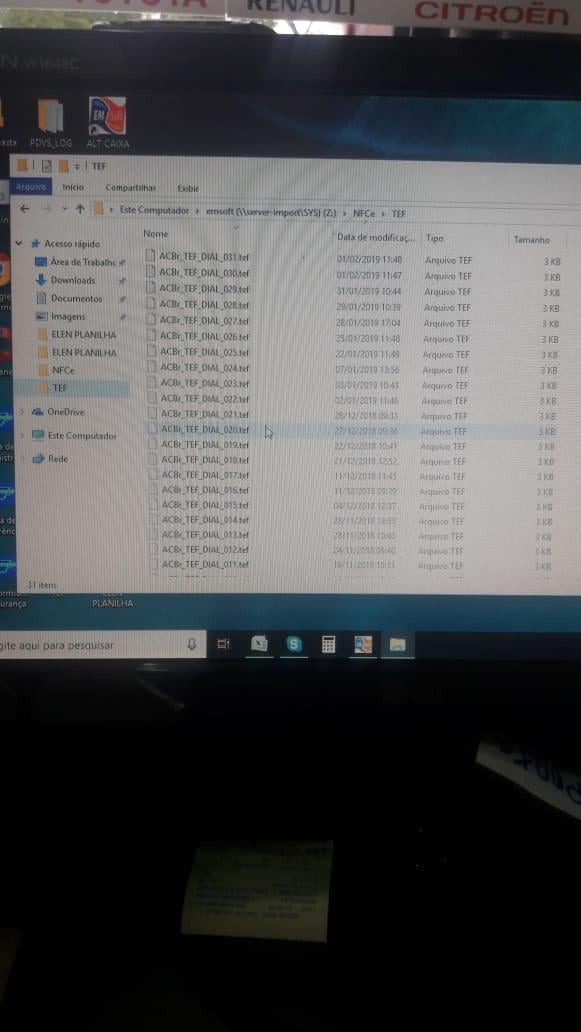Sort by the Tipo column header
This screenshot has height=1032, width=581.
pyautogui.click(x=434, y=238)
